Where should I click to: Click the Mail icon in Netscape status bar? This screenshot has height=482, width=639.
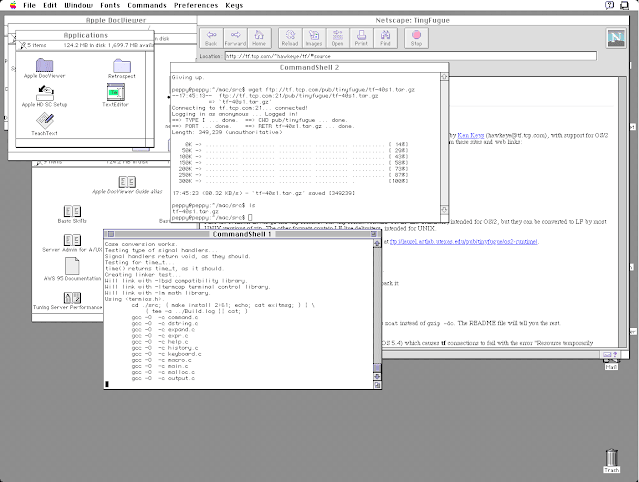(x=607, y=355)
